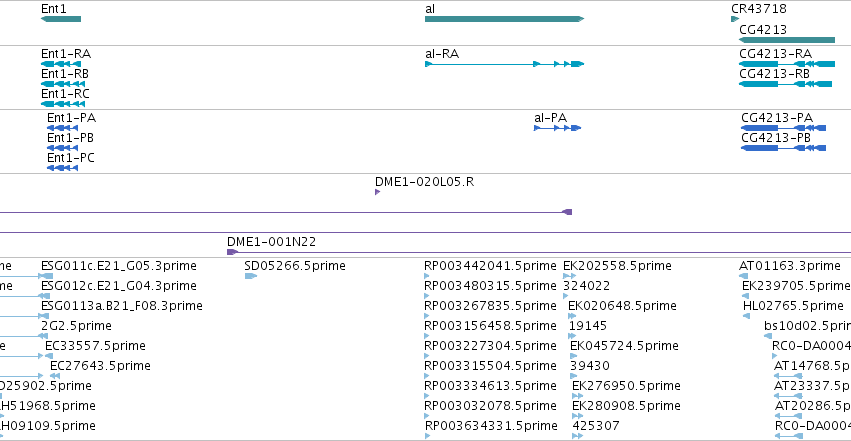Image resolution: width=851 pixels, height=441 pixels.
Task: Select the EK045724.5prime label
Action: pyautogui.click(x=625, y=346)
